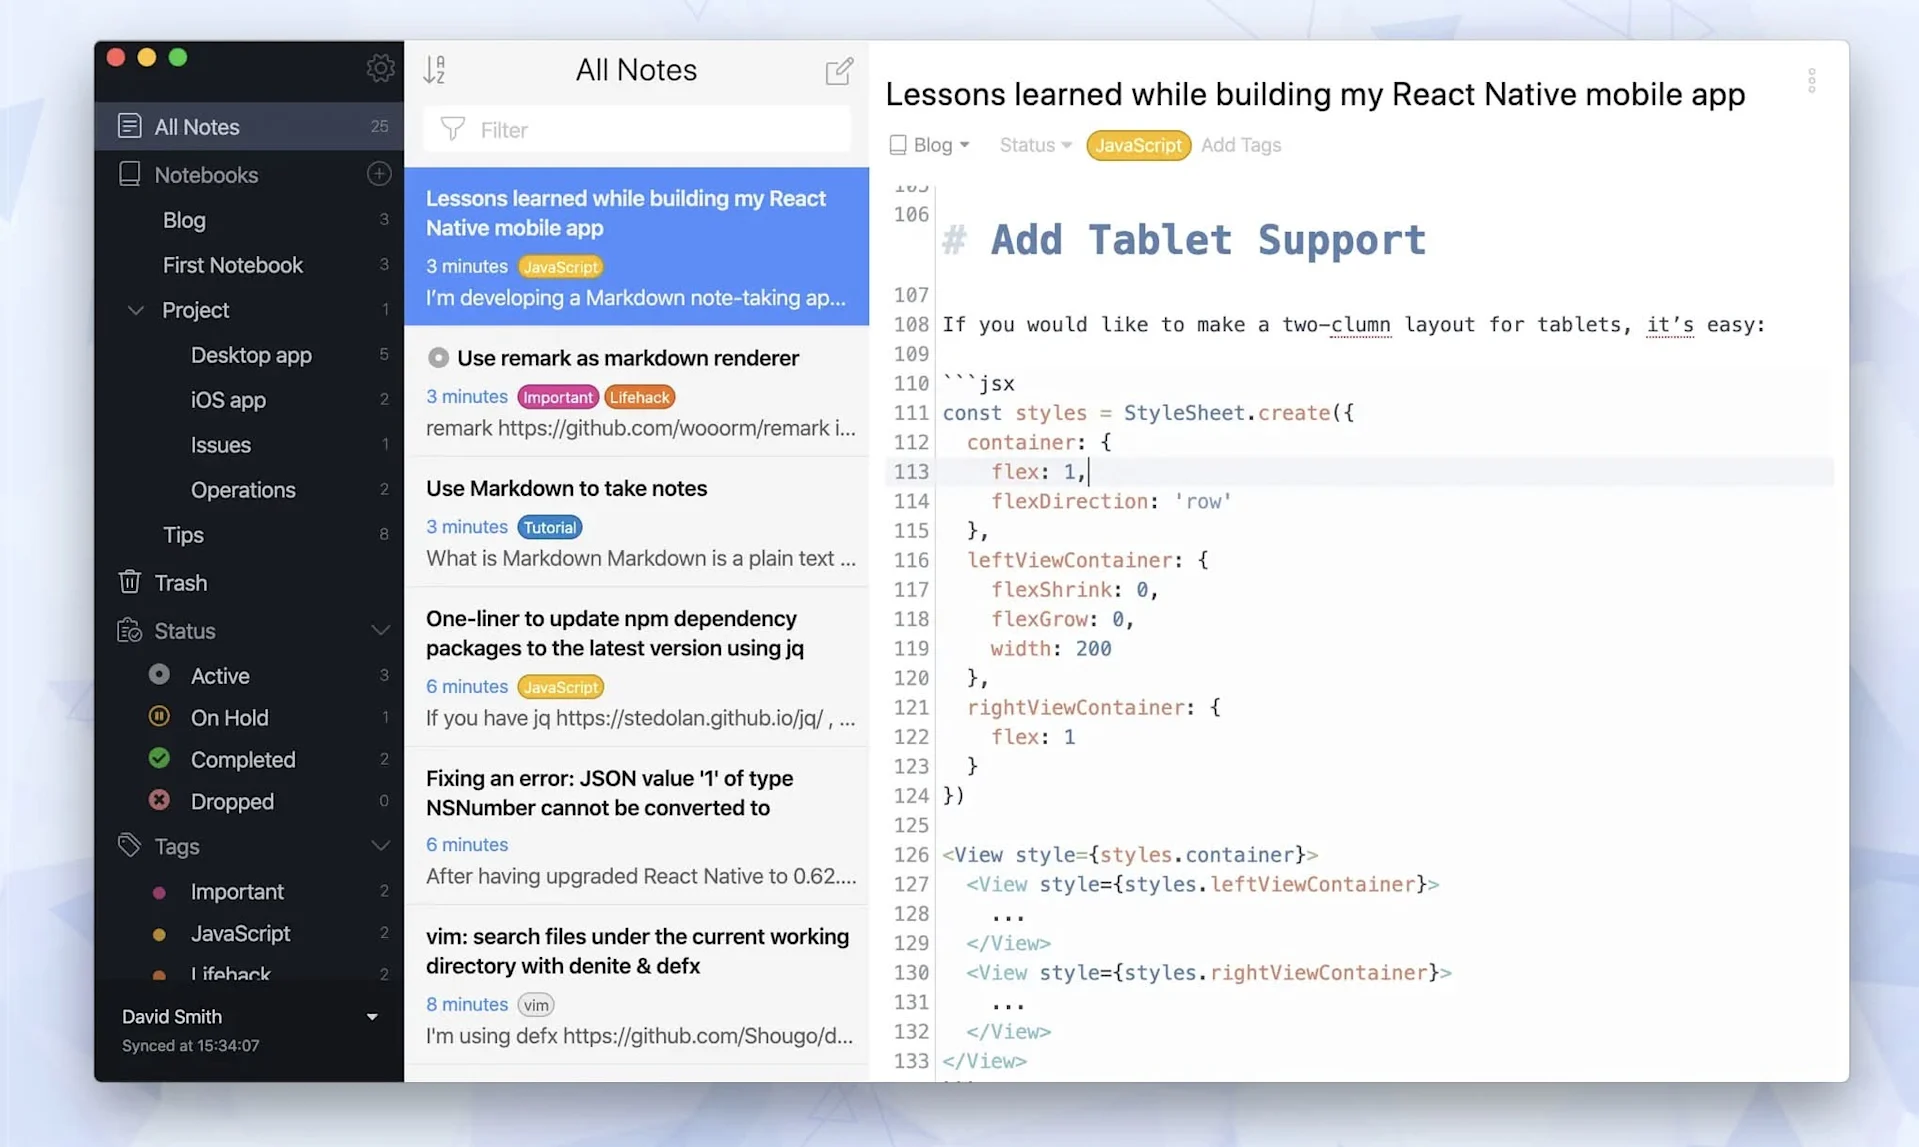Toggle status circle on remark renderer note
Screen dimensions: 1920x1147
(x=438, y=358)
